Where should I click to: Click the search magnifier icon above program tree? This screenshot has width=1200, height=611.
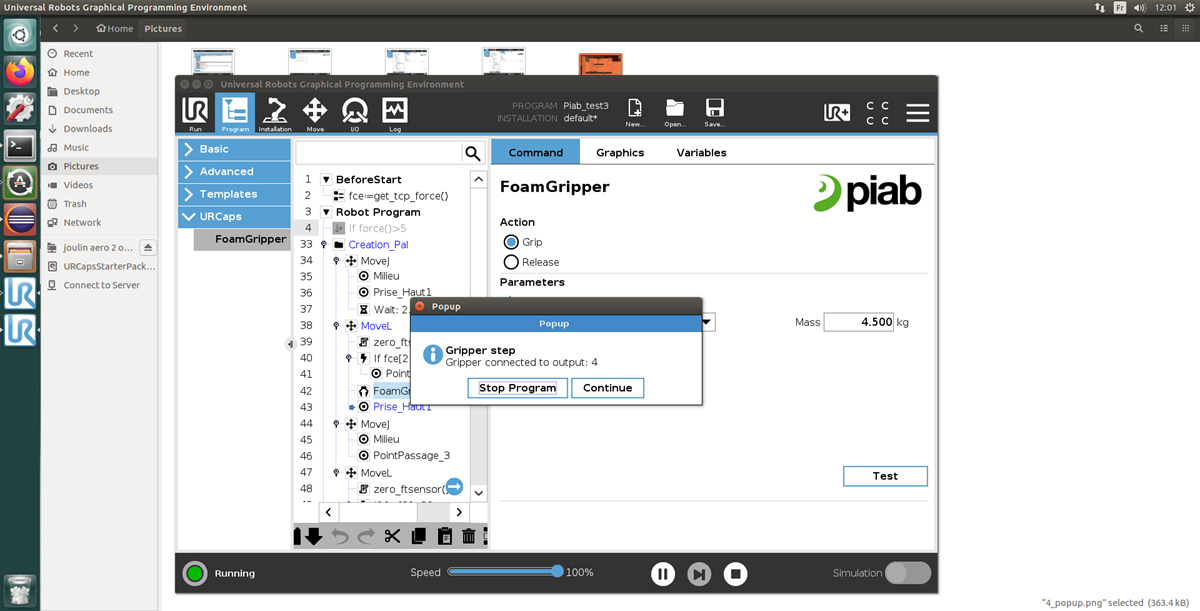[x=472, y=152]
